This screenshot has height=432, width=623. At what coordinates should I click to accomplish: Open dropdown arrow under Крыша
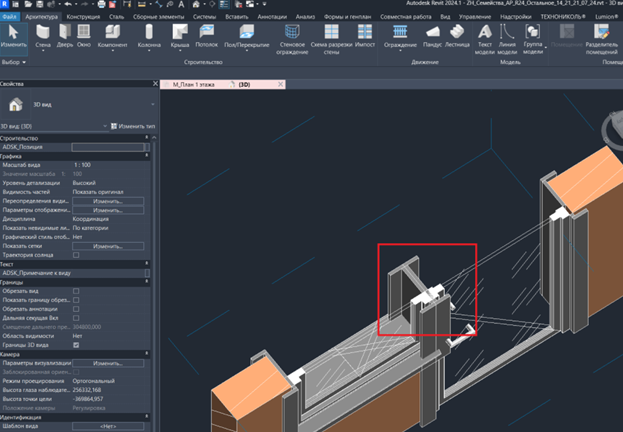coord(180,51)
